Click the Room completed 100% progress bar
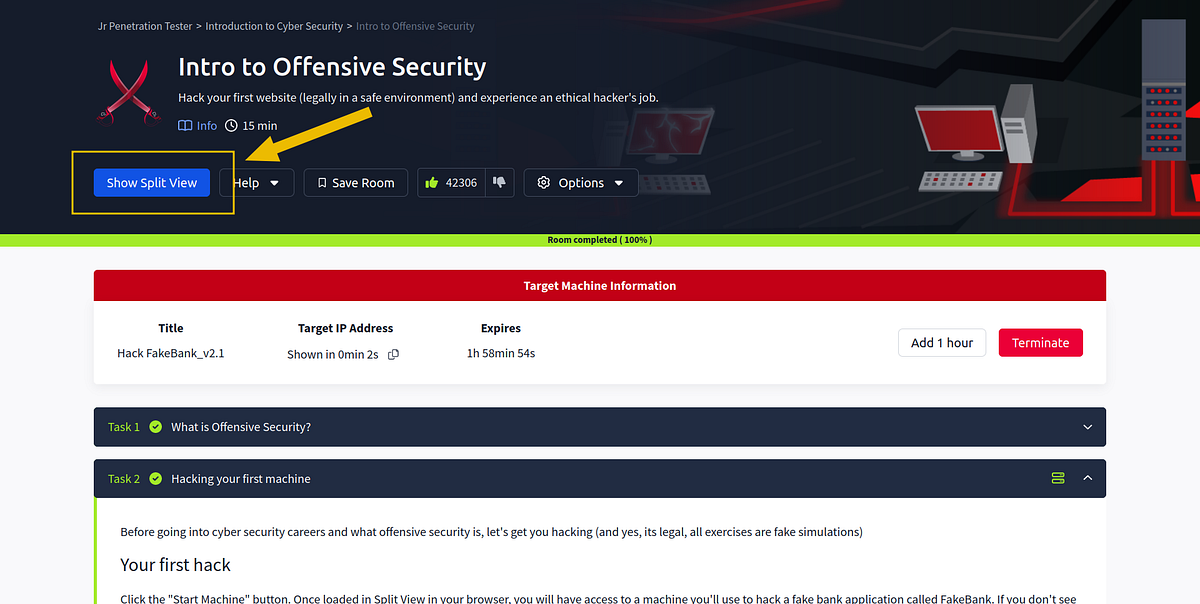 [600, 240]
